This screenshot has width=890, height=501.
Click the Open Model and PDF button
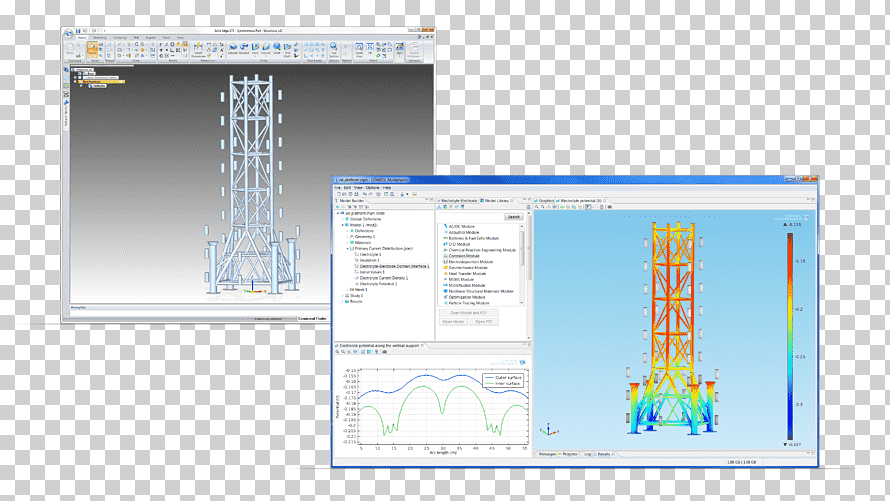click(x=468, y=313)
